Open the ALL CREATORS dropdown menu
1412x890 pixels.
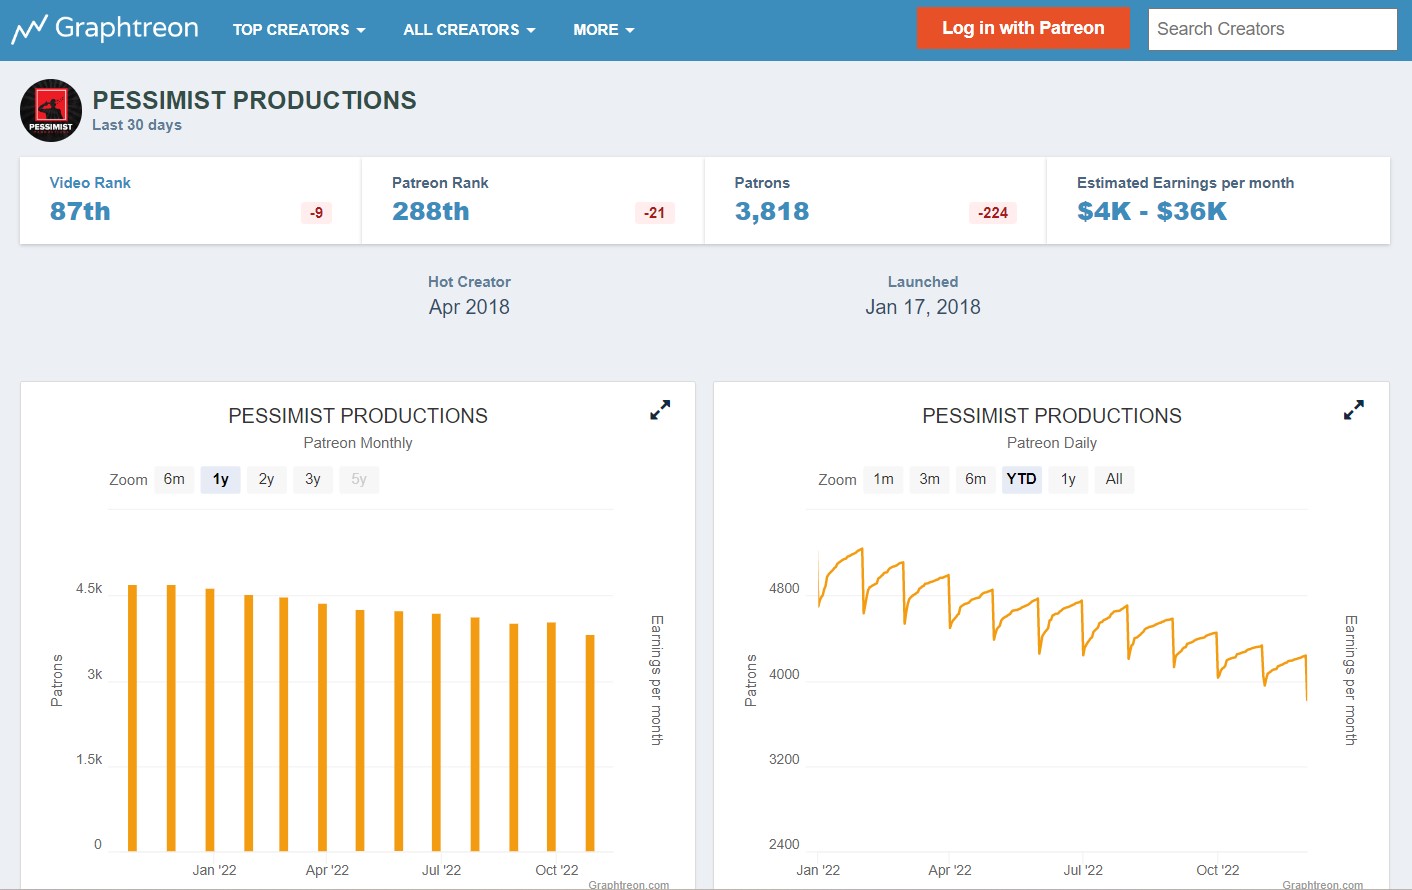(x=469, y=30)
